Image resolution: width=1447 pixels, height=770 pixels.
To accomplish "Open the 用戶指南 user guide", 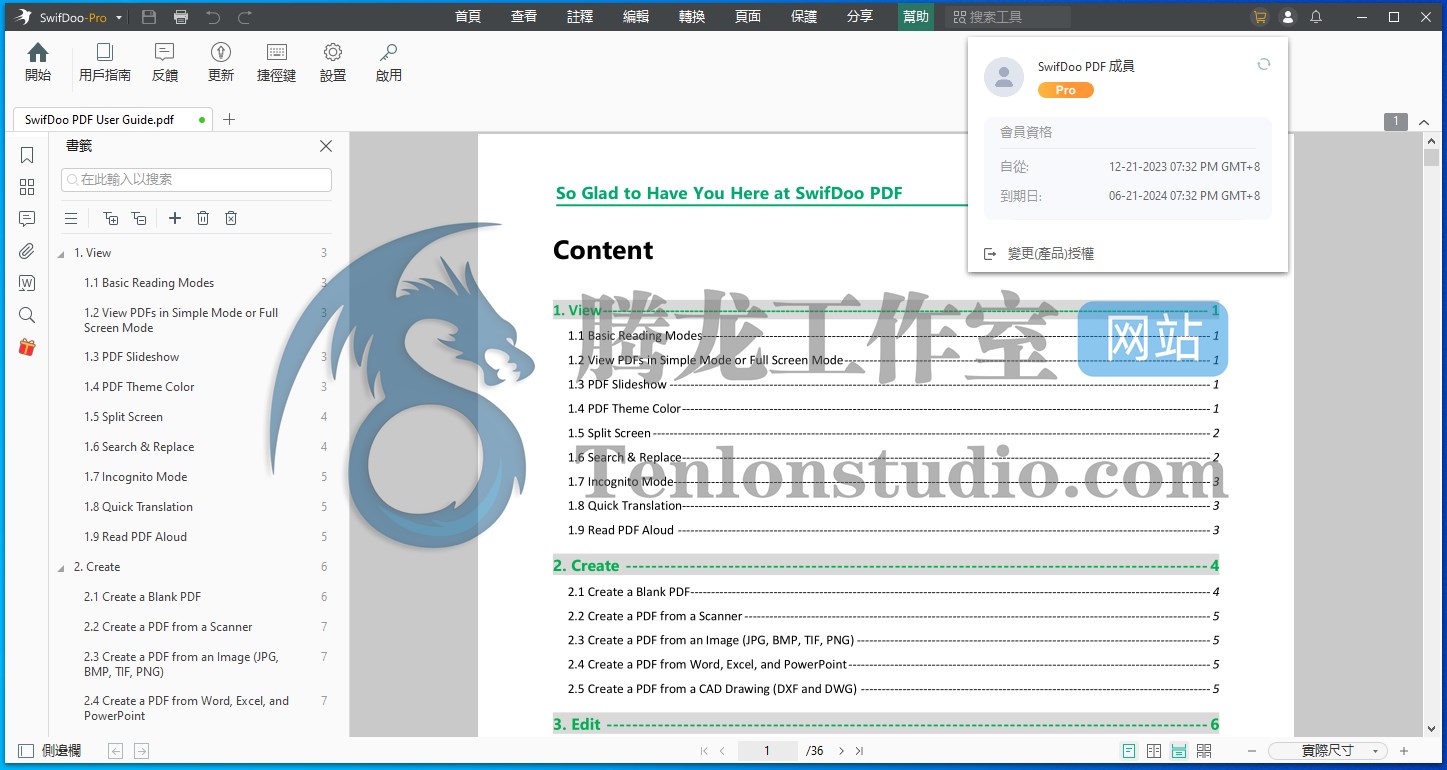I will click(105, 62).
